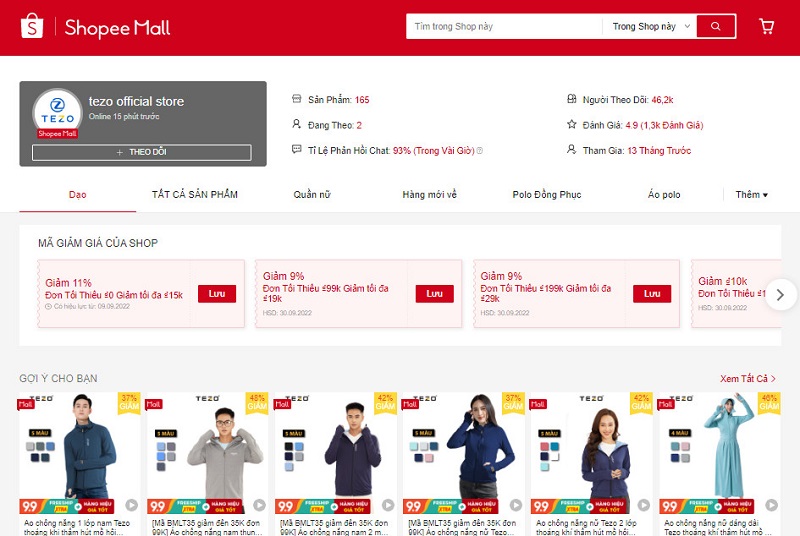Click the help icon beside chat response rate
The image size is (800, 536).
(x=479, y=151)
